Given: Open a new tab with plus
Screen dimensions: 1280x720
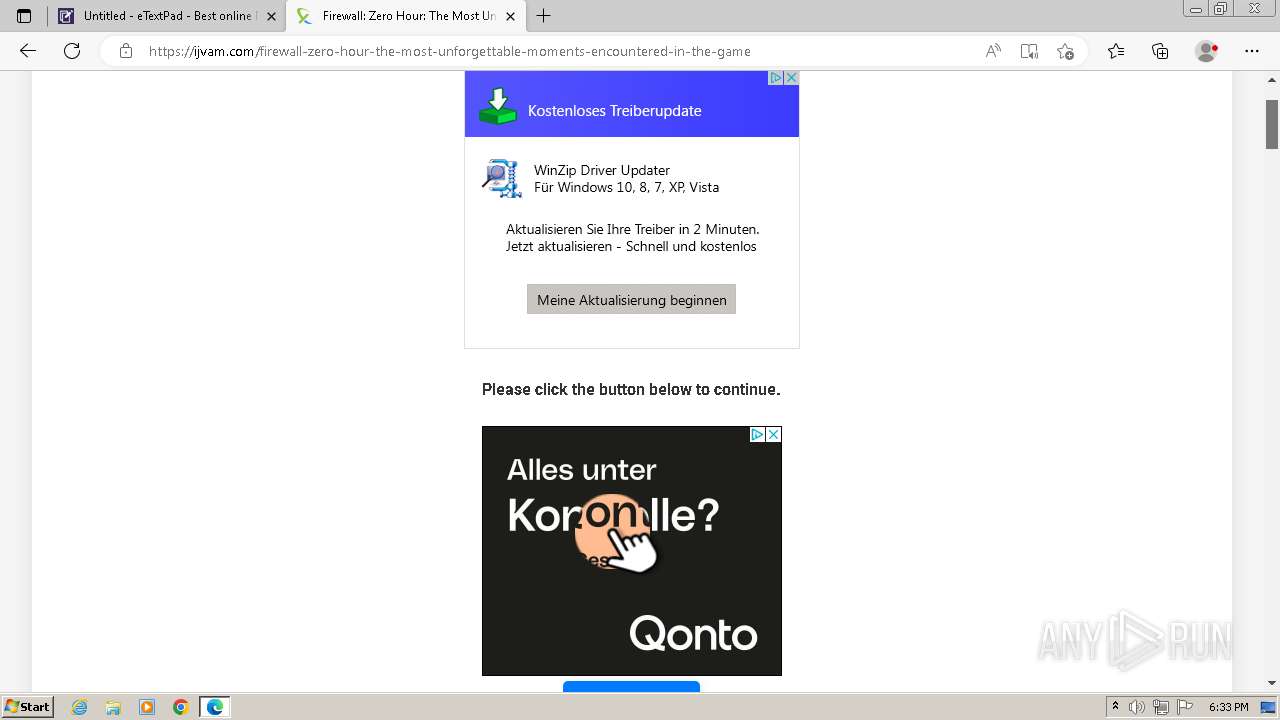Looking at the screenshot, I should click(x=544, y=16).
